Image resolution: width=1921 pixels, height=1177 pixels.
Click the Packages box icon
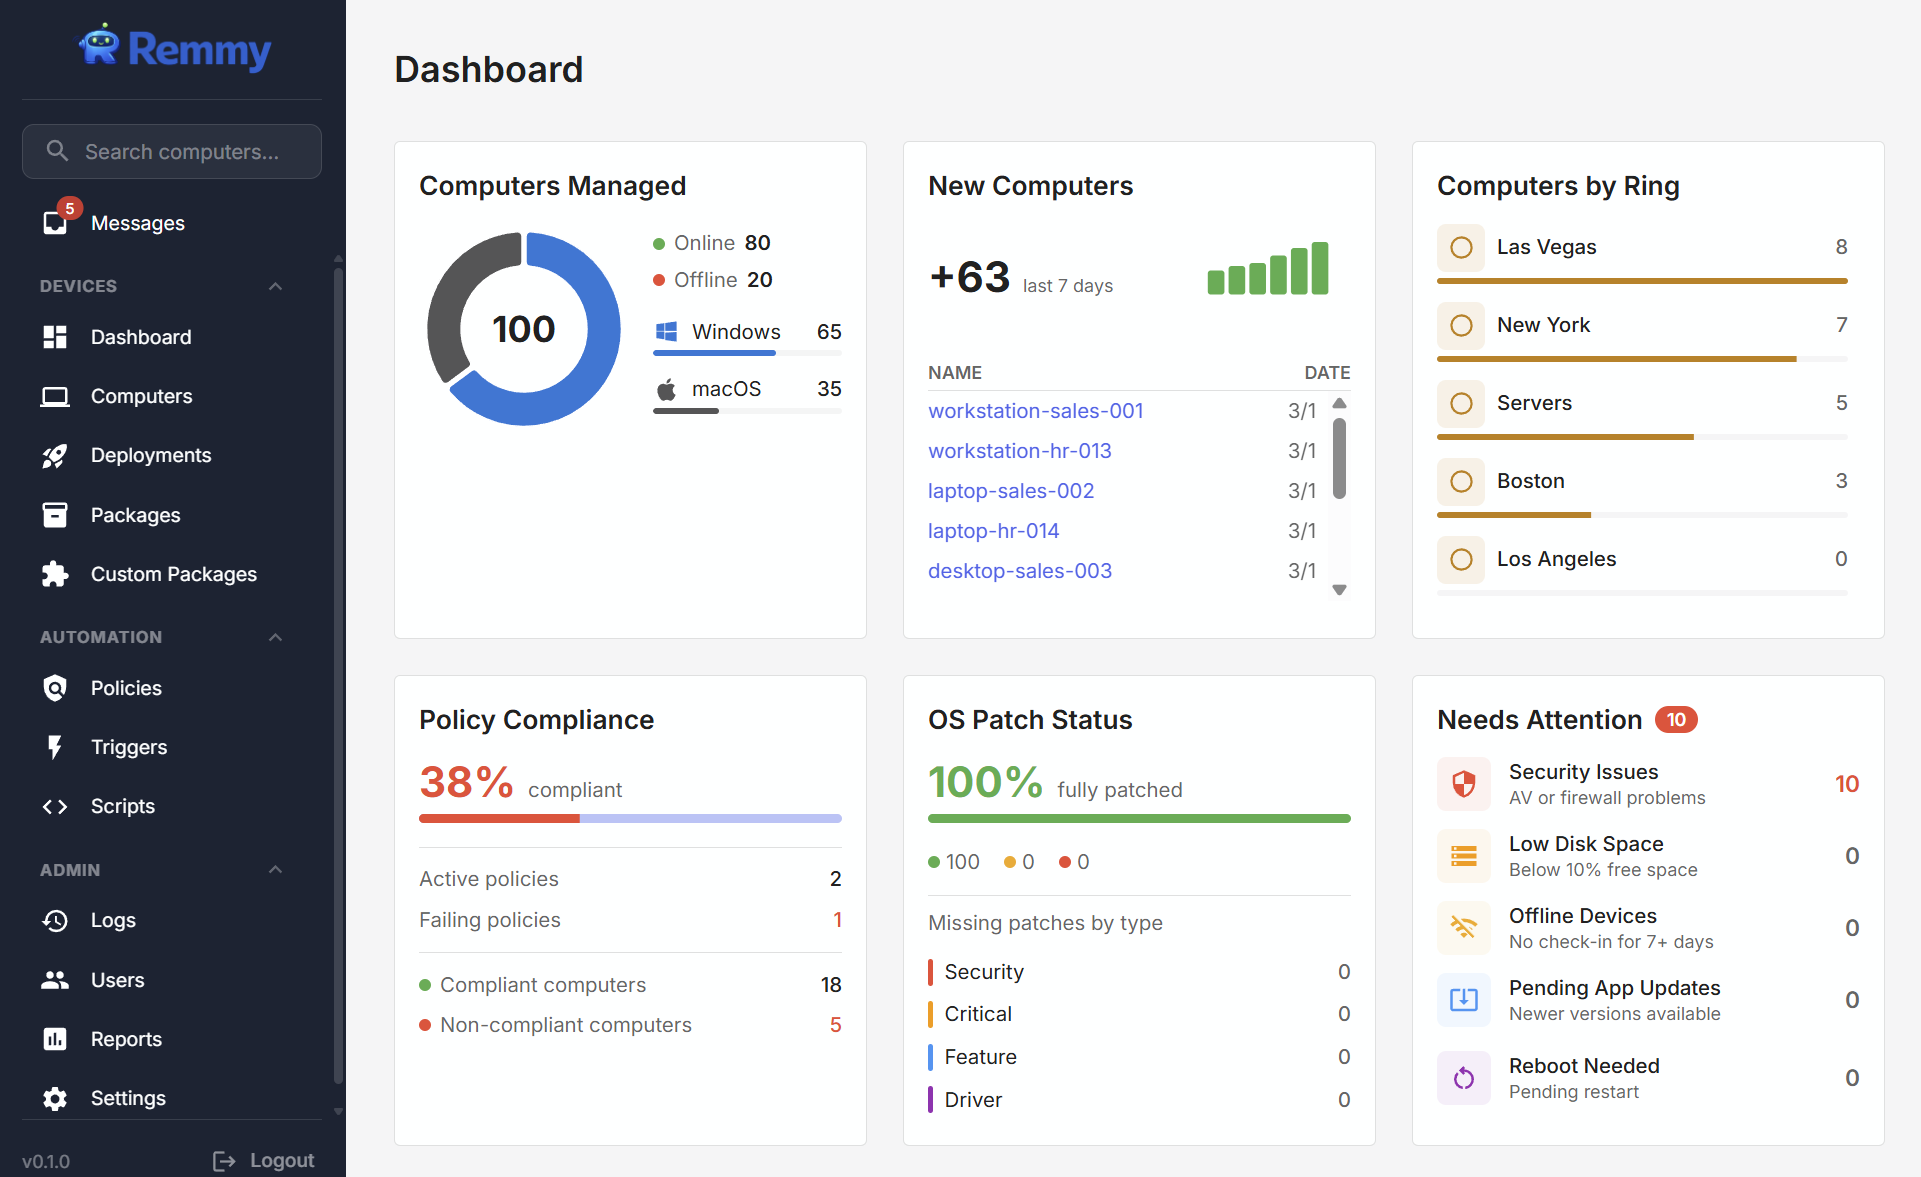55,515
